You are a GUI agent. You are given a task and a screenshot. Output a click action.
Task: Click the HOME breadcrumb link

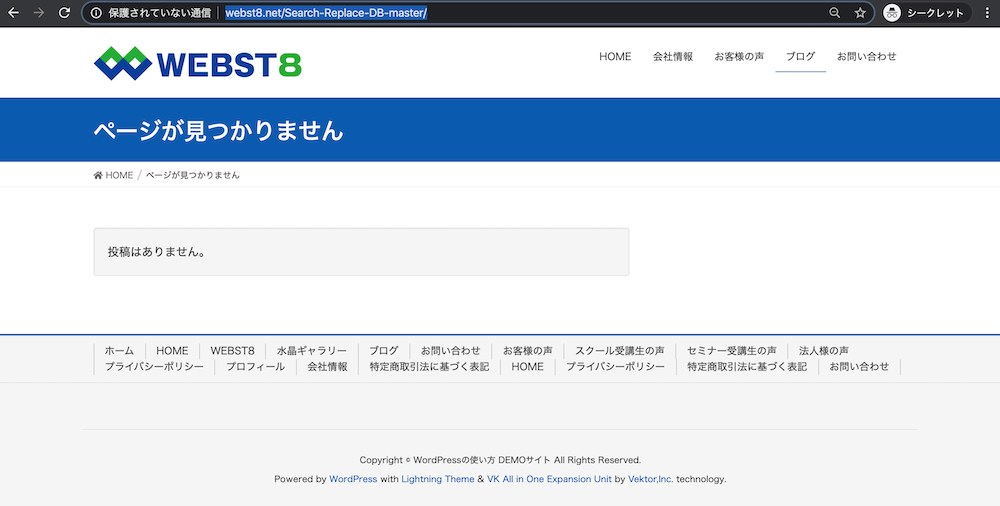(119, 175)
